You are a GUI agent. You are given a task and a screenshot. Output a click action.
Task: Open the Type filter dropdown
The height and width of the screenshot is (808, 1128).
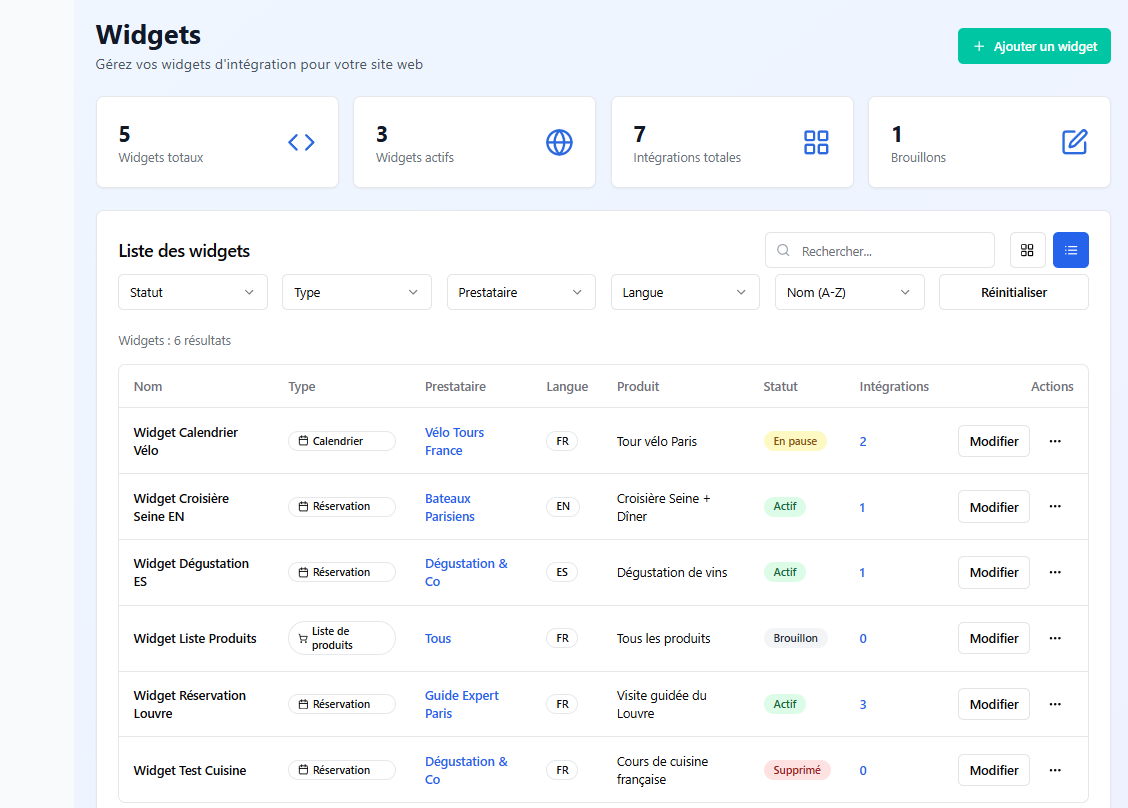pyautogui.click(x=357, y=292)
